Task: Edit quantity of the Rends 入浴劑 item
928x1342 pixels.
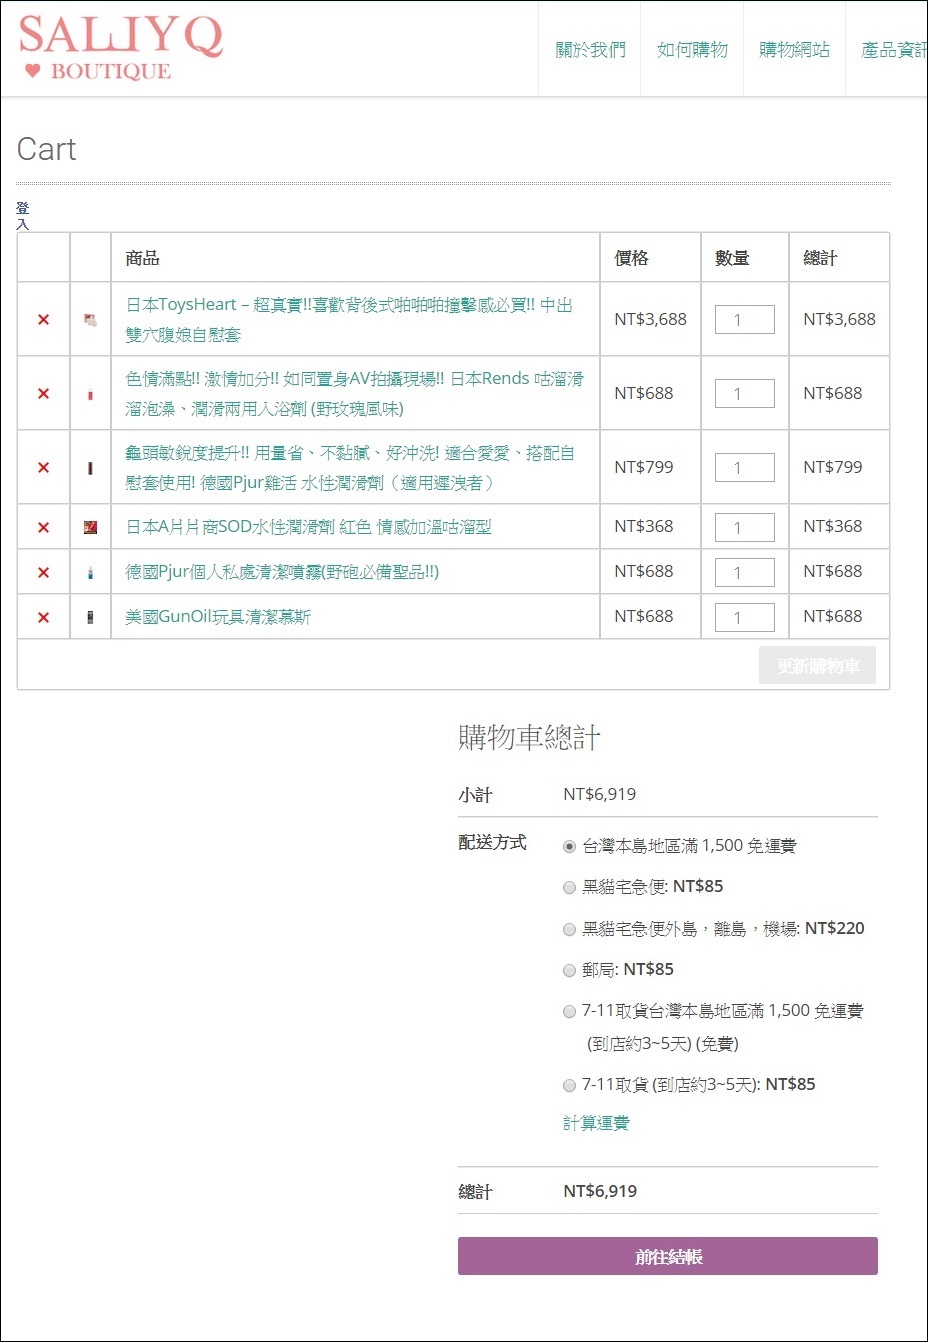Action: (745, 394)
